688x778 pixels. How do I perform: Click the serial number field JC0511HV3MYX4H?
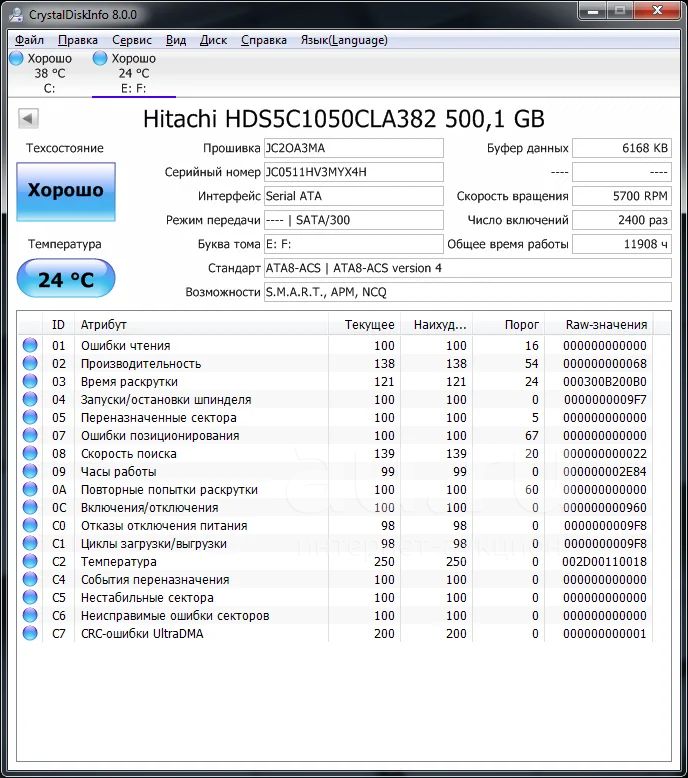(354, 172)
